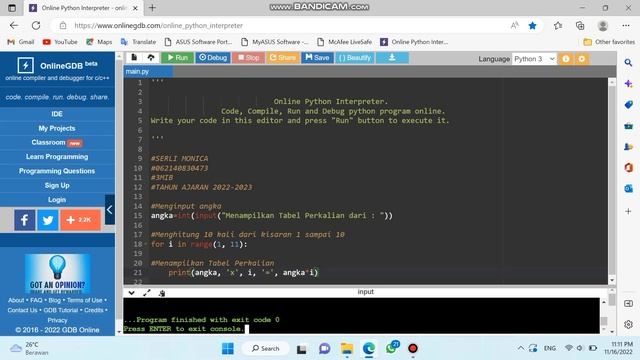
Task: Share on Facebook icon
Action: coord(24,220)
